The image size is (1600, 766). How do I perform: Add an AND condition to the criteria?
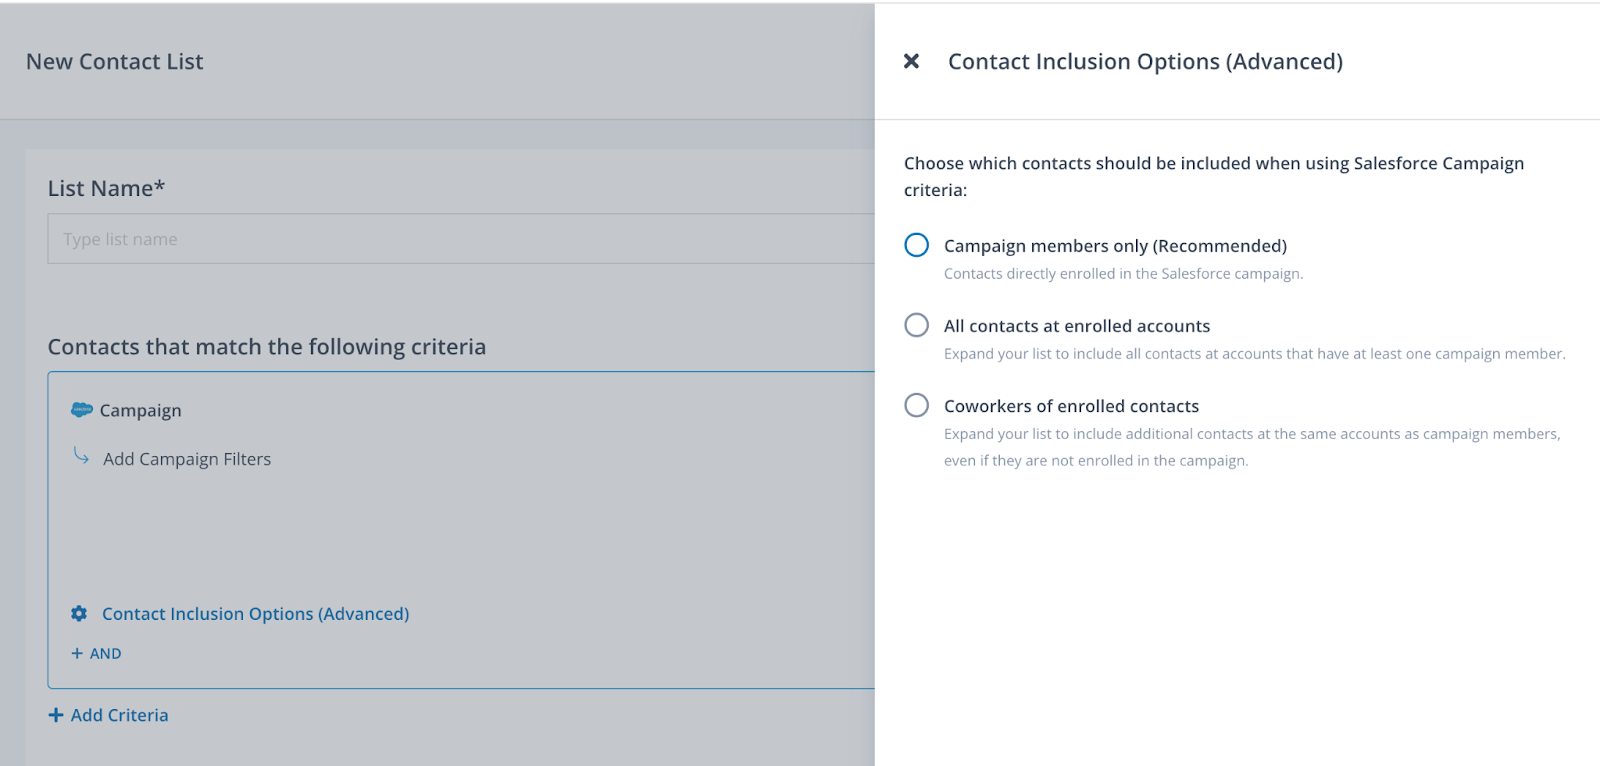click(105, 654)
